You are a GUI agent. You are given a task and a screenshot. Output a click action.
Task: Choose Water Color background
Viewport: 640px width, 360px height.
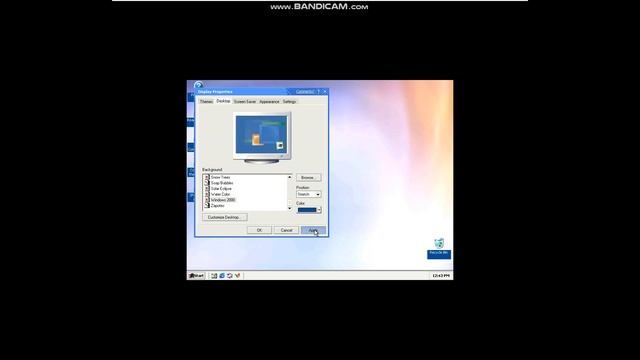point(220,194)
